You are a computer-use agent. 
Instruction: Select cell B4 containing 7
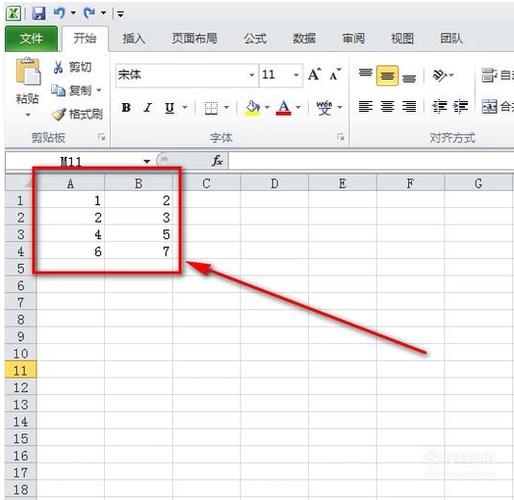(x=138, y=251)
